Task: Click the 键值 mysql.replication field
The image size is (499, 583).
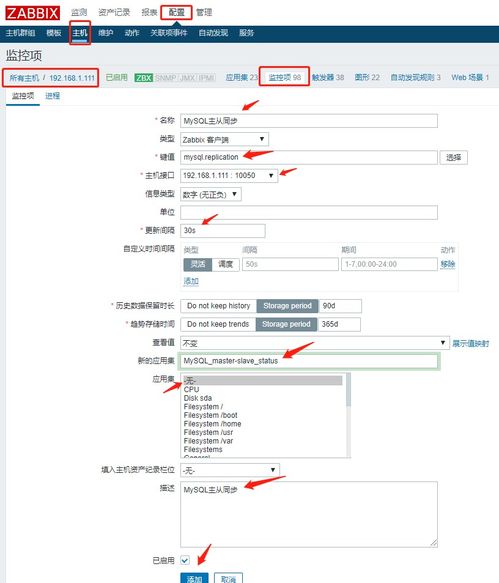Action: pos(309,157)
